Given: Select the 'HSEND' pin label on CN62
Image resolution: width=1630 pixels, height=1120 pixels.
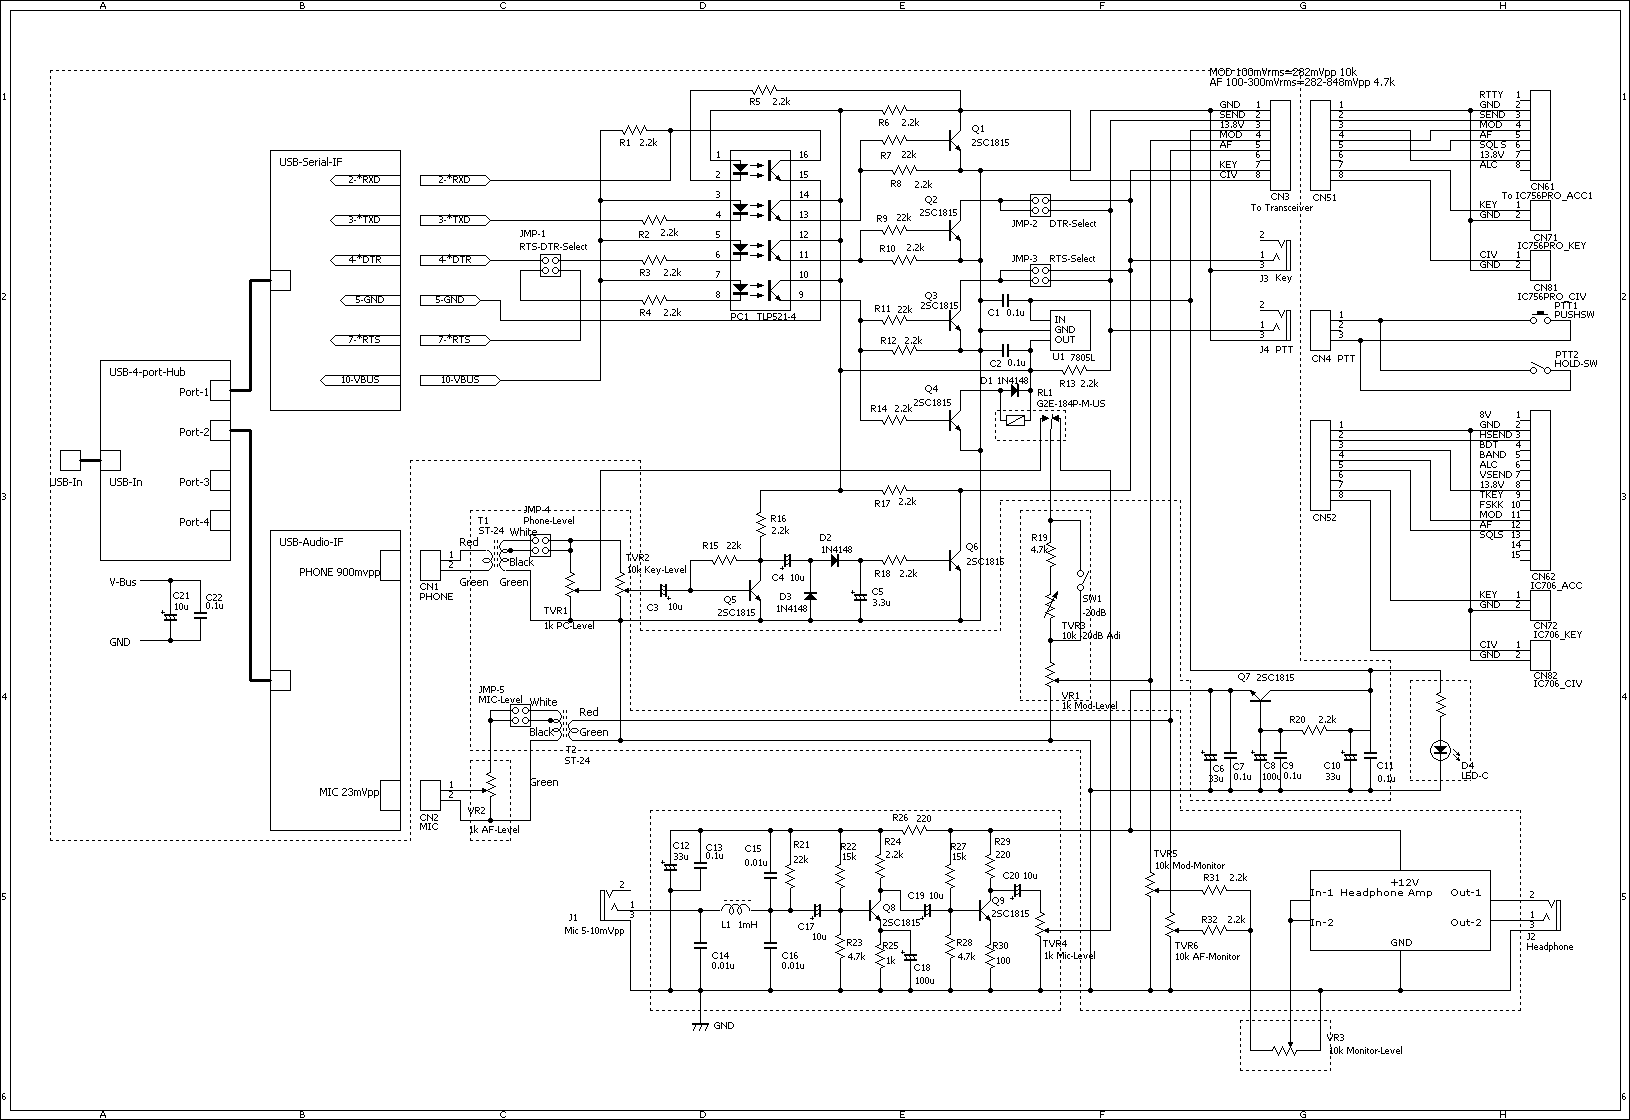Looking at the screenshot, I should click(x=1496, y=435).
